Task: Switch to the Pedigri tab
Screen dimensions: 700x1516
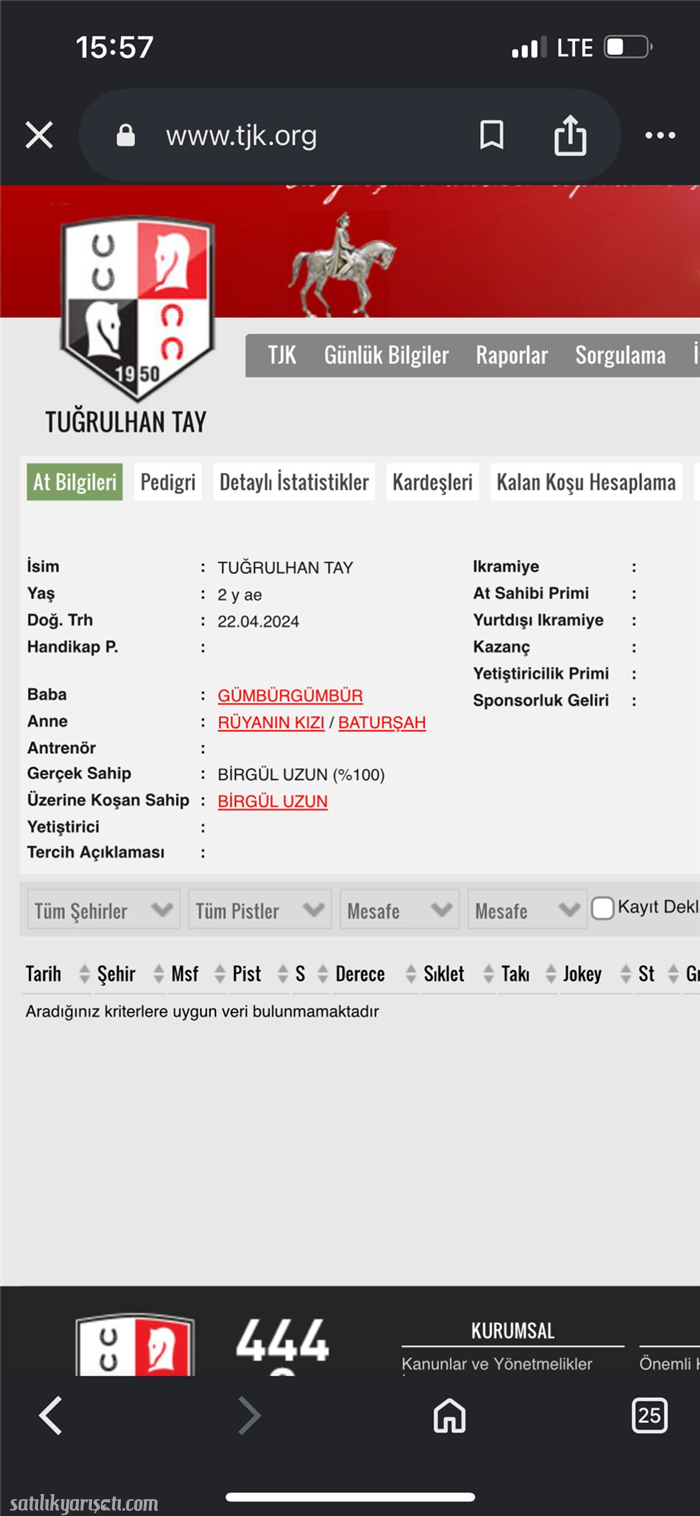Action: pyautogui.click(x=168, y=482)
